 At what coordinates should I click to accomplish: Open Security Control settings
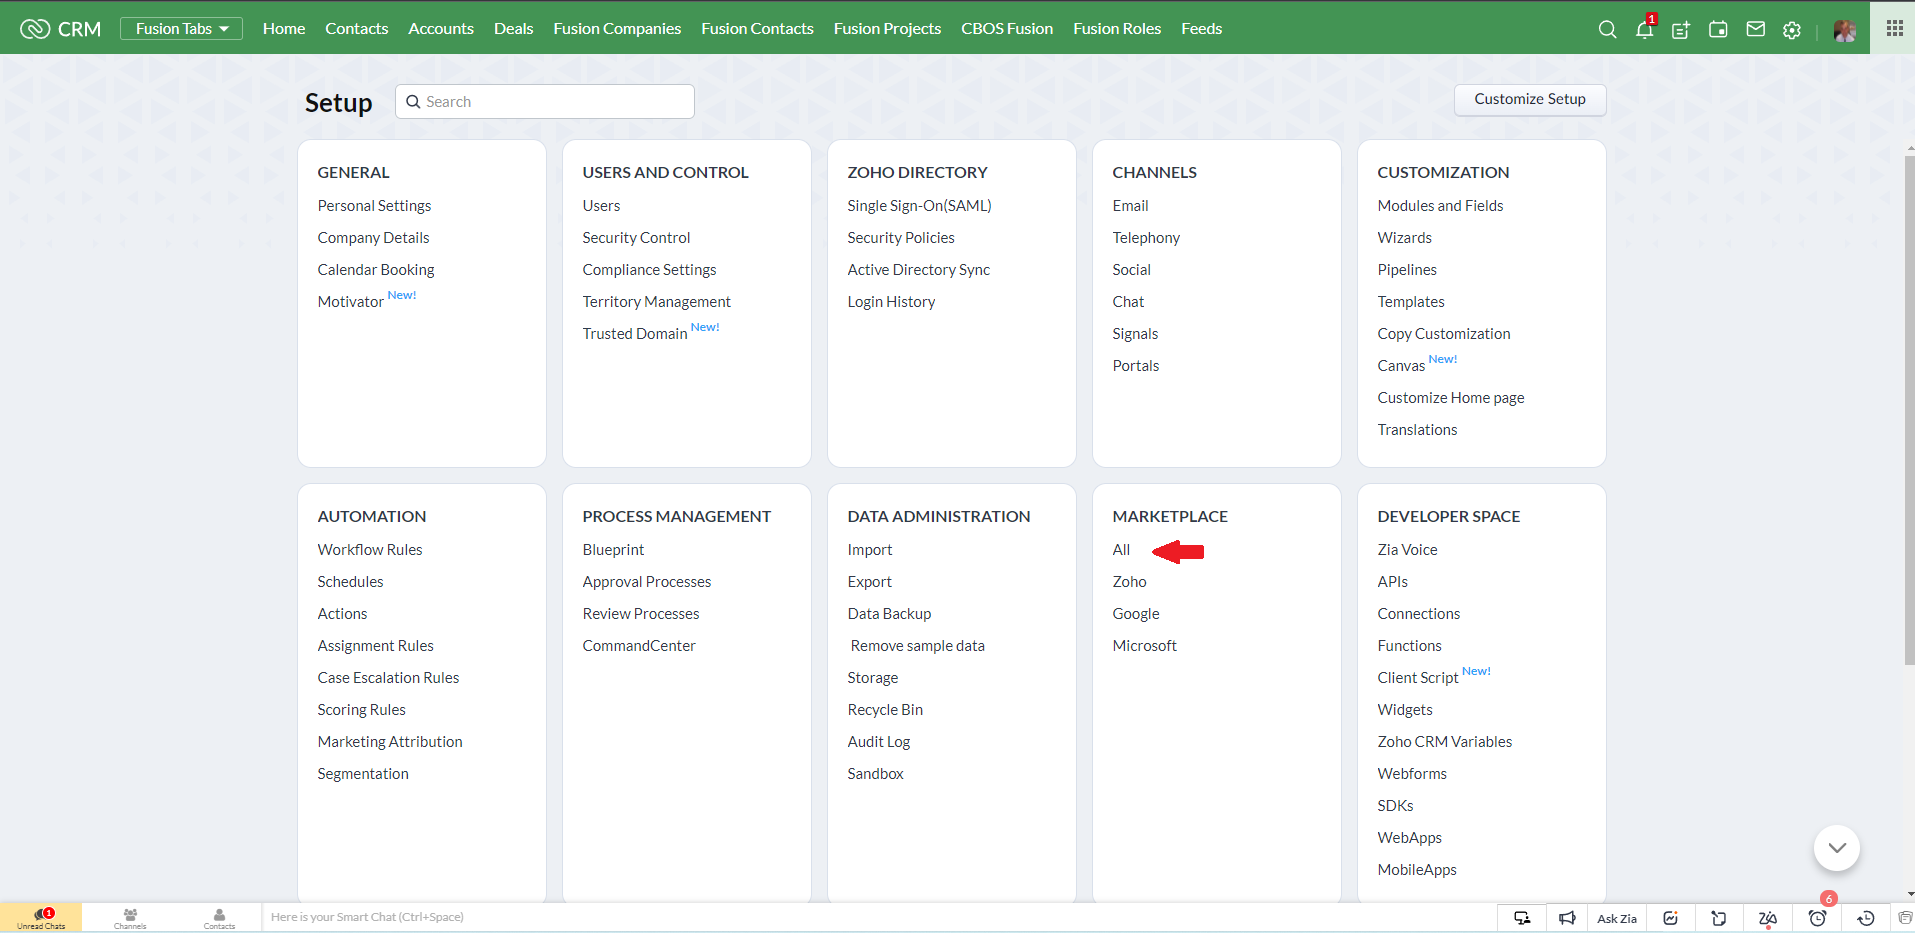(636, 238)
